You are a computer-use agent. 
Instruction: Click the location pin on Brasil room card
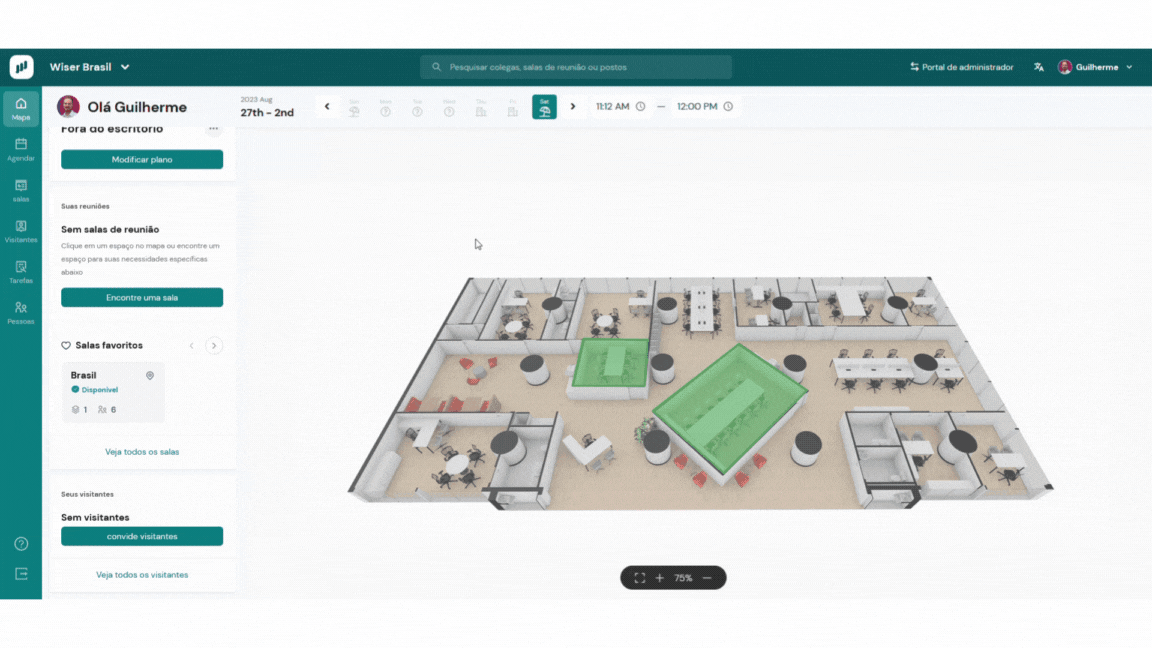click(x=150, y=375)
